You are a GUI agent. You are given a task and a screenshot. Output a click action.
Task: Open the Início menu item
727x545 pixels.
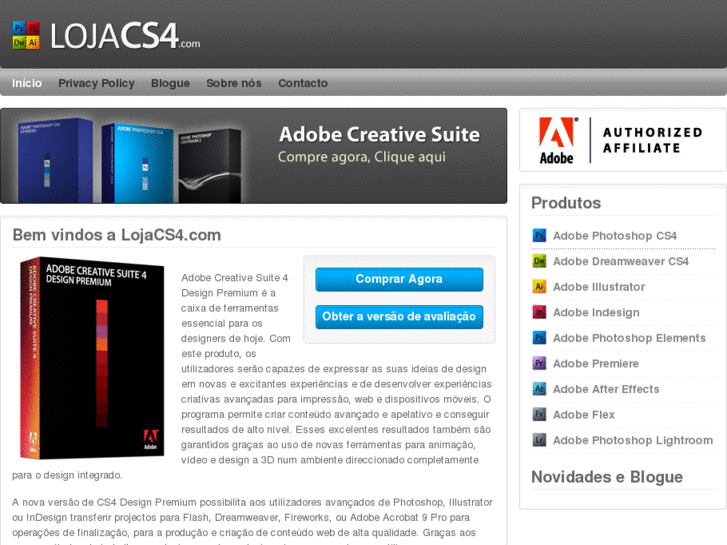coord(27,83)
